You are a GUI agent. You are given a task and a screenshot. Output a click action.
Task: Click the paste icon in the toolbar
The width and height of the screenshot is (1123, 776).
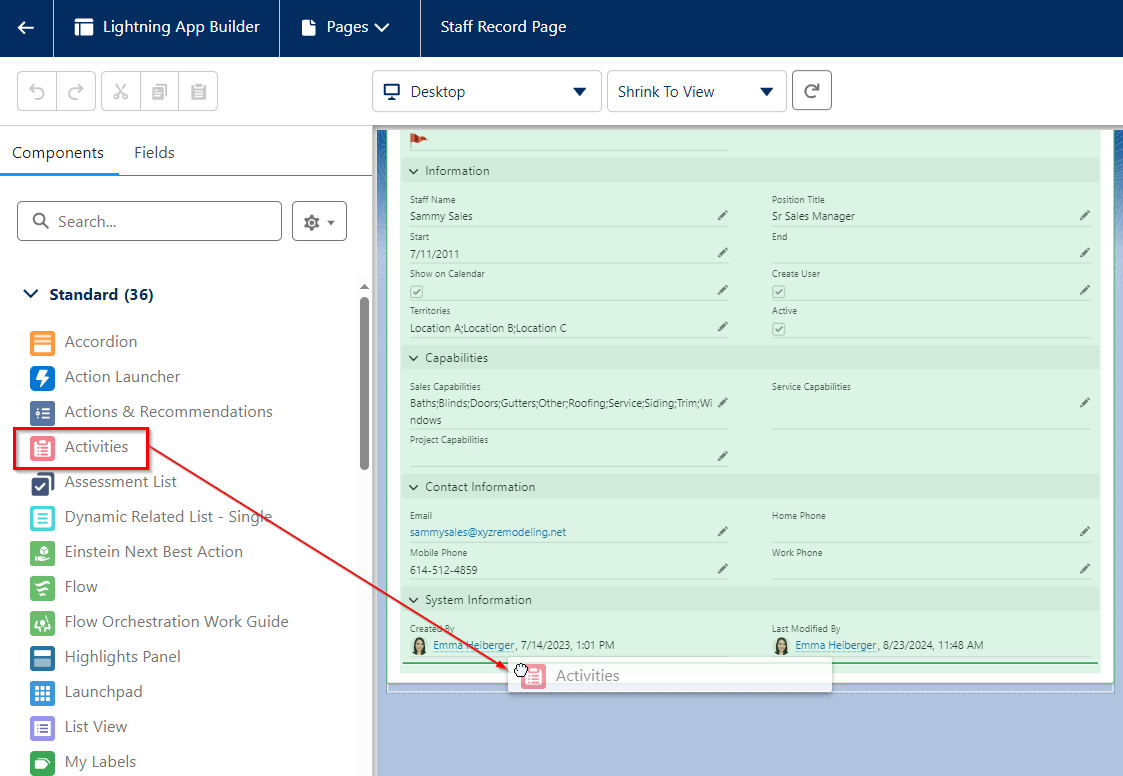coord(197,90)
